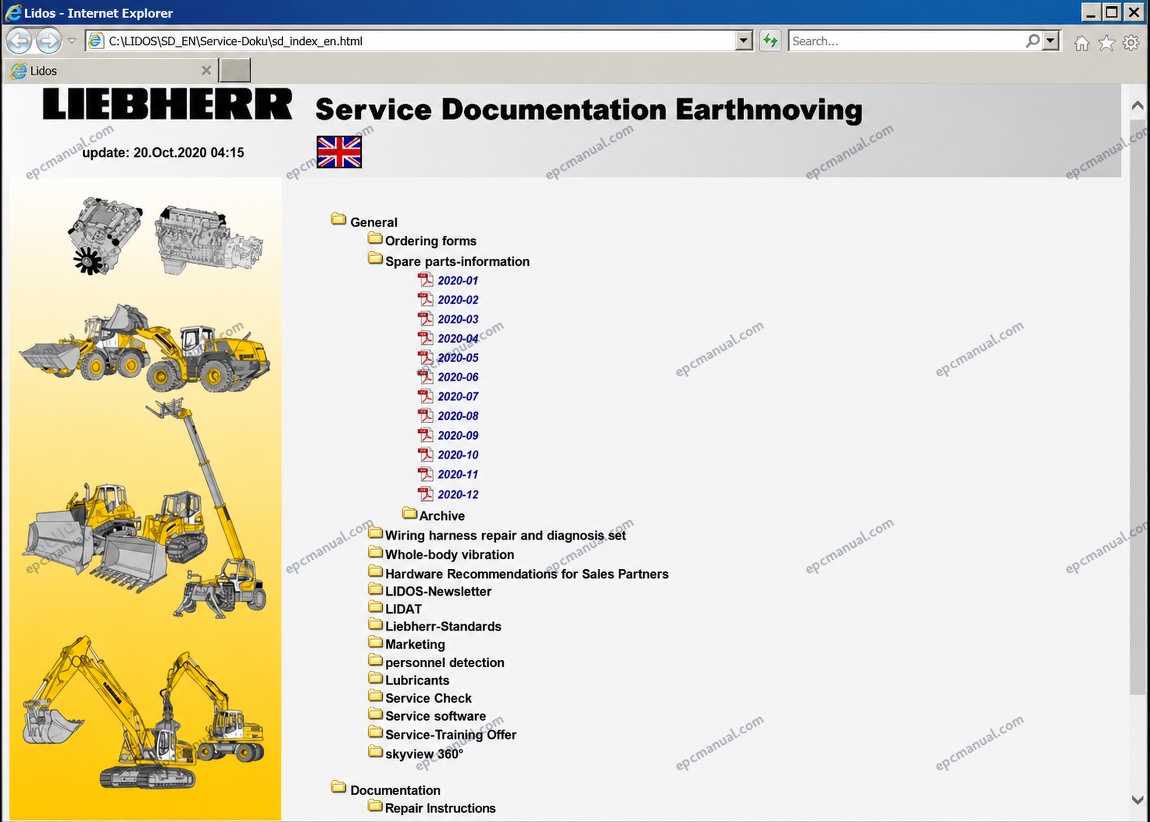Open a new blank tab
The width and height of the screenshot is (1150, 822).
pyautogui.click(x=235, y=70)
